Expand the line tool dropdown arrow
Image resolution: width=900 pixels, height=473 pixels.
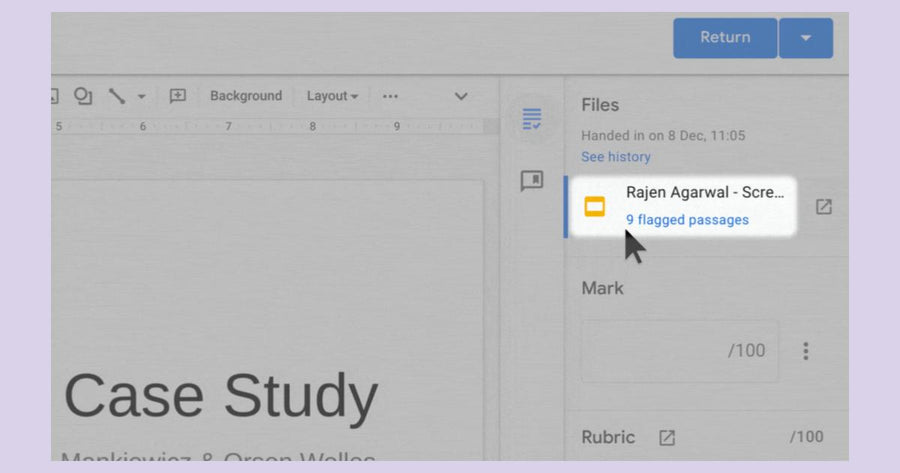pyautogui.click(x=141, y=96)
